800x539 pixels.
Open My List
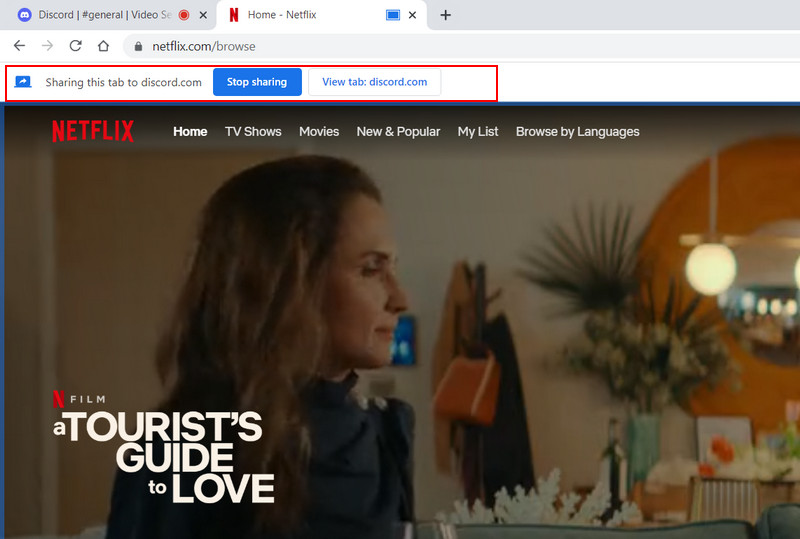(478, 132)
